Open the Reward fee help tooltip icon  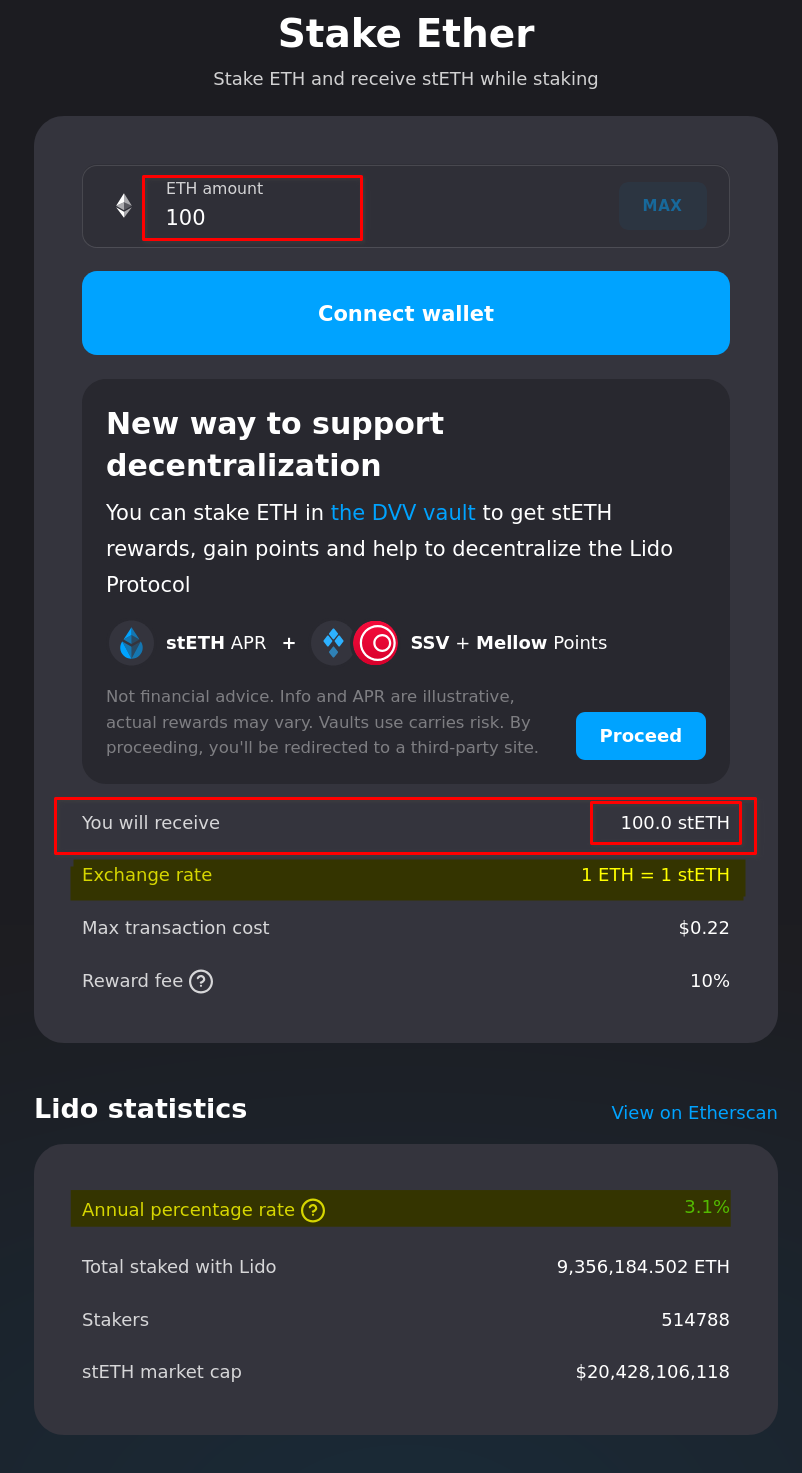tap(201, 981)
